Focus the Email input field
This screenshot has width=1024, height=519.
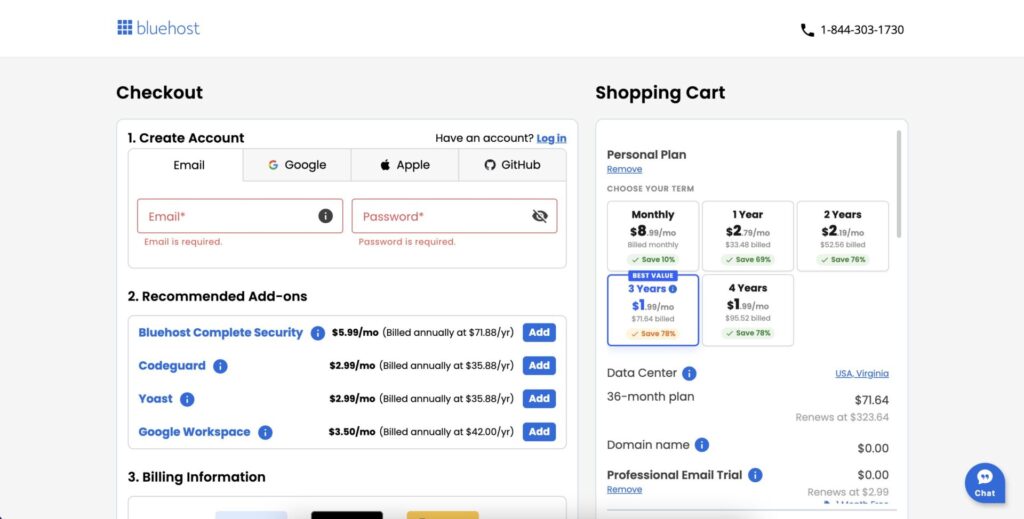click(240, 216)
